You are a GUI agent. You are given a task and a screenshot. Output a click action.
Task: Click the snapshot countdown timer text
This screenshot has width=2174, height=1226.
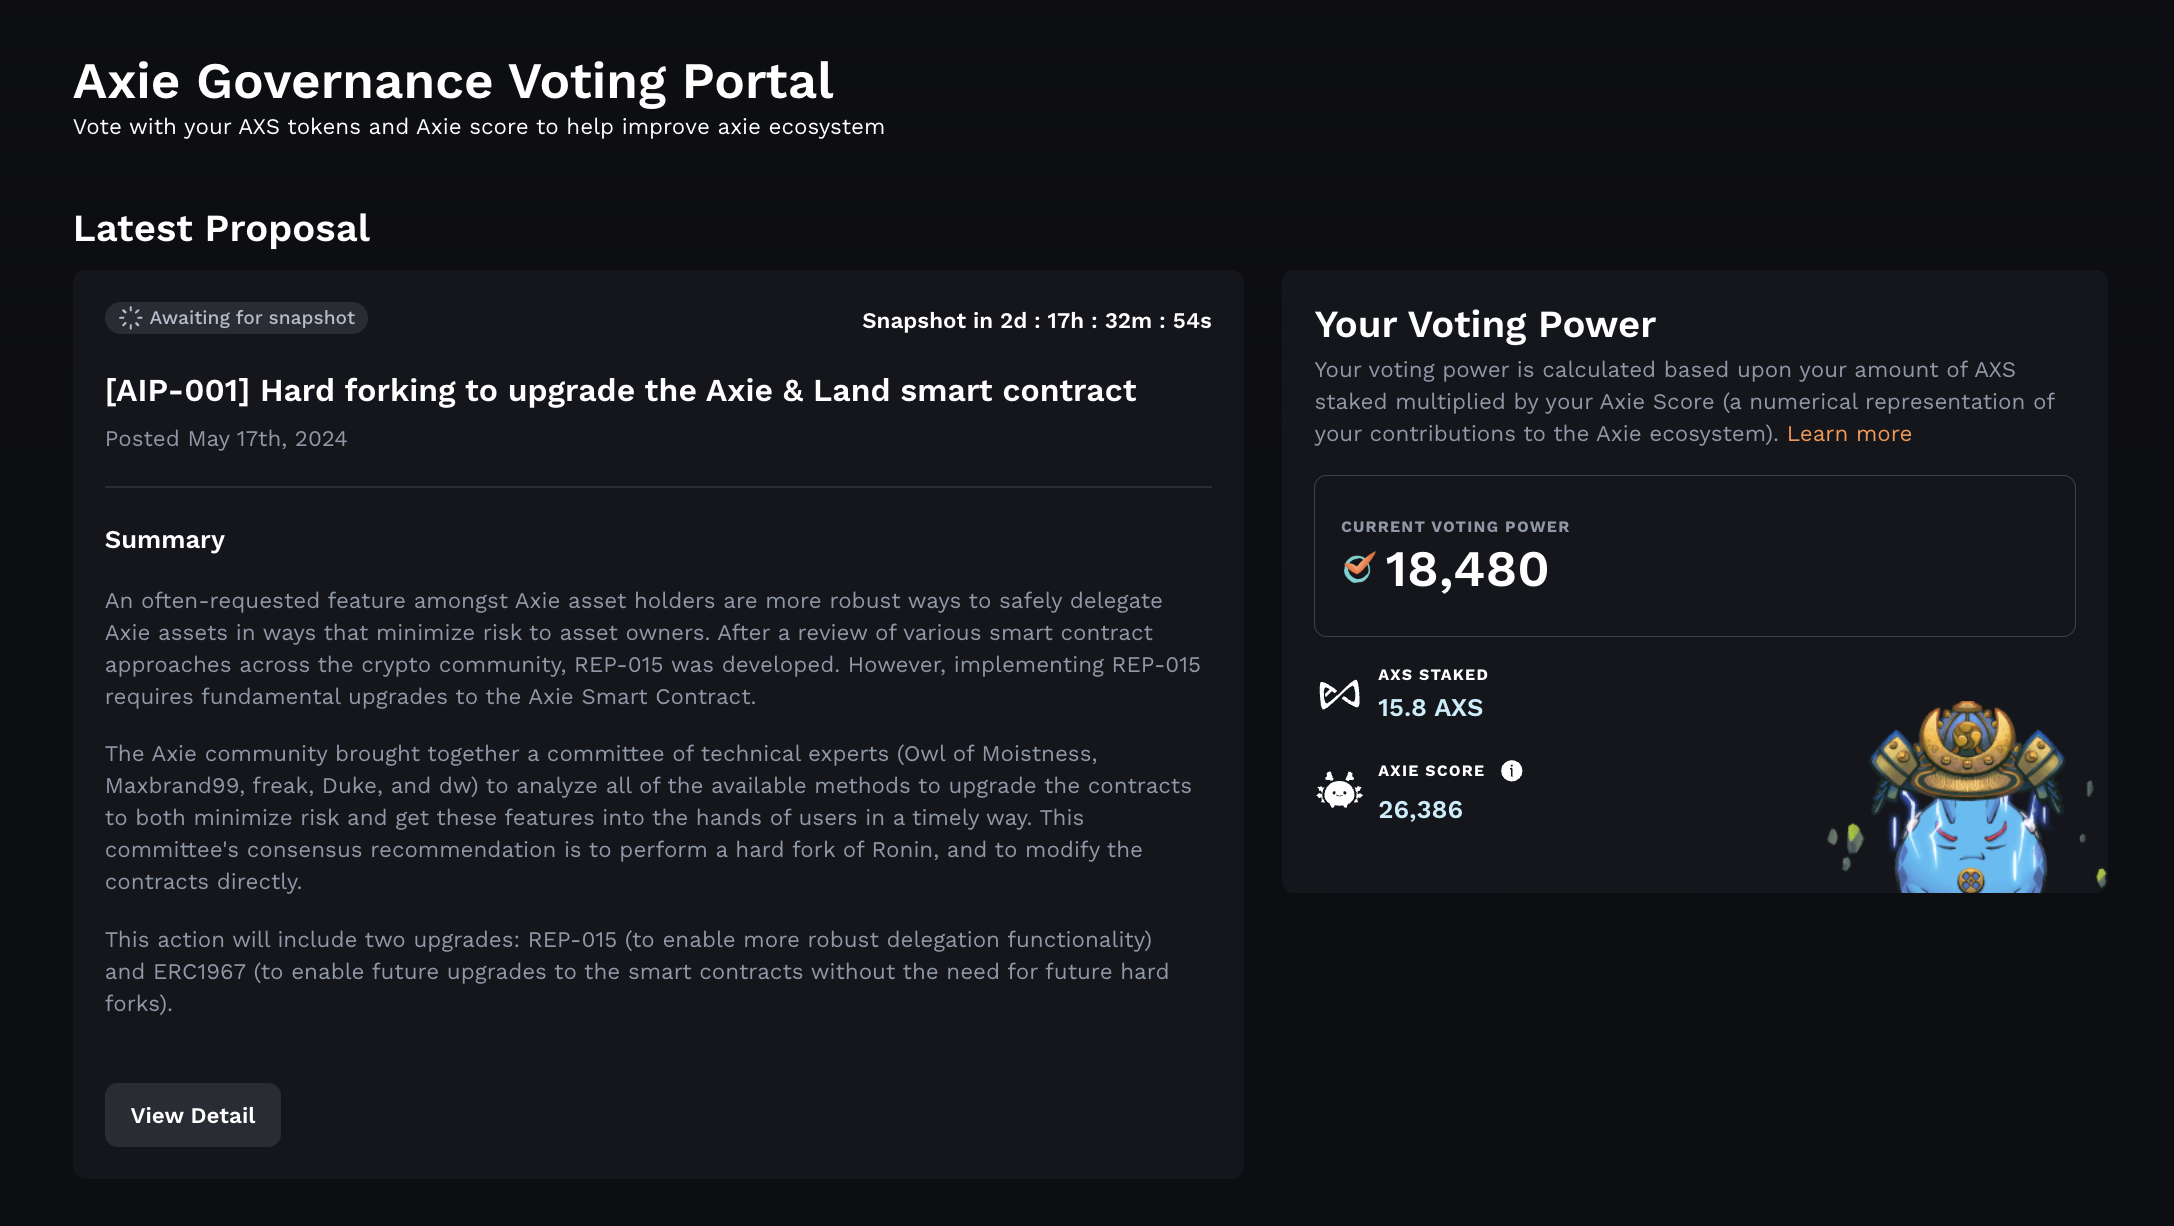tap(1036, 321)
